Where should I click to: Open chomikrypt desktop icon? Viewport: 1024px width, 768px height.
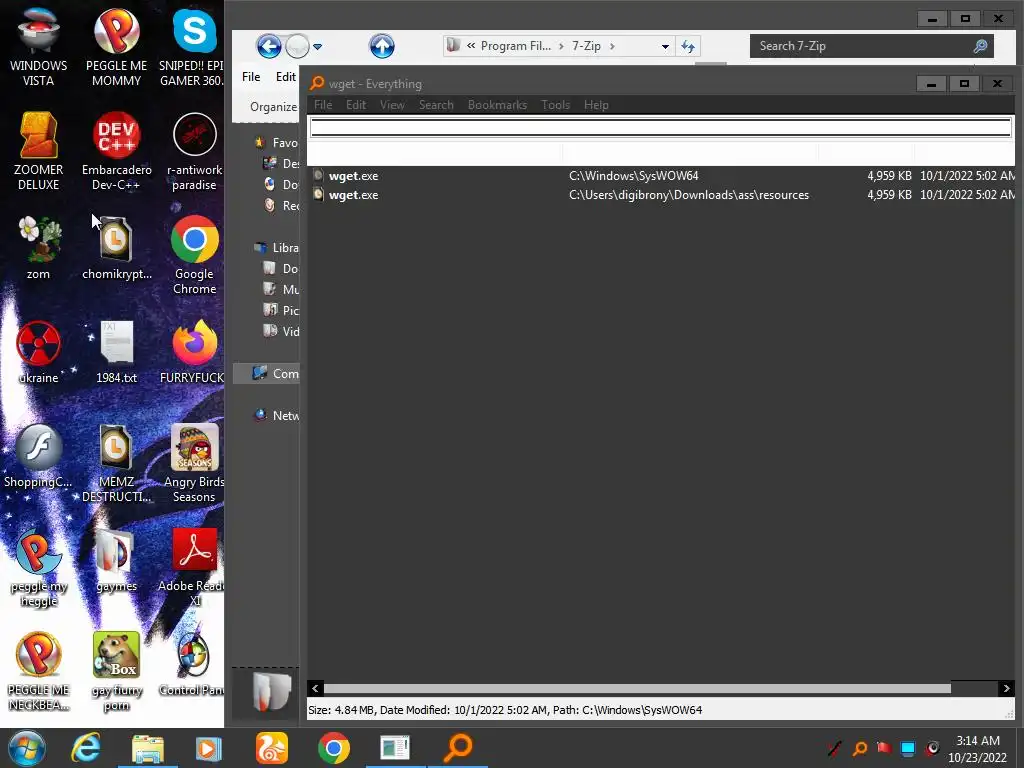point(116,248)
